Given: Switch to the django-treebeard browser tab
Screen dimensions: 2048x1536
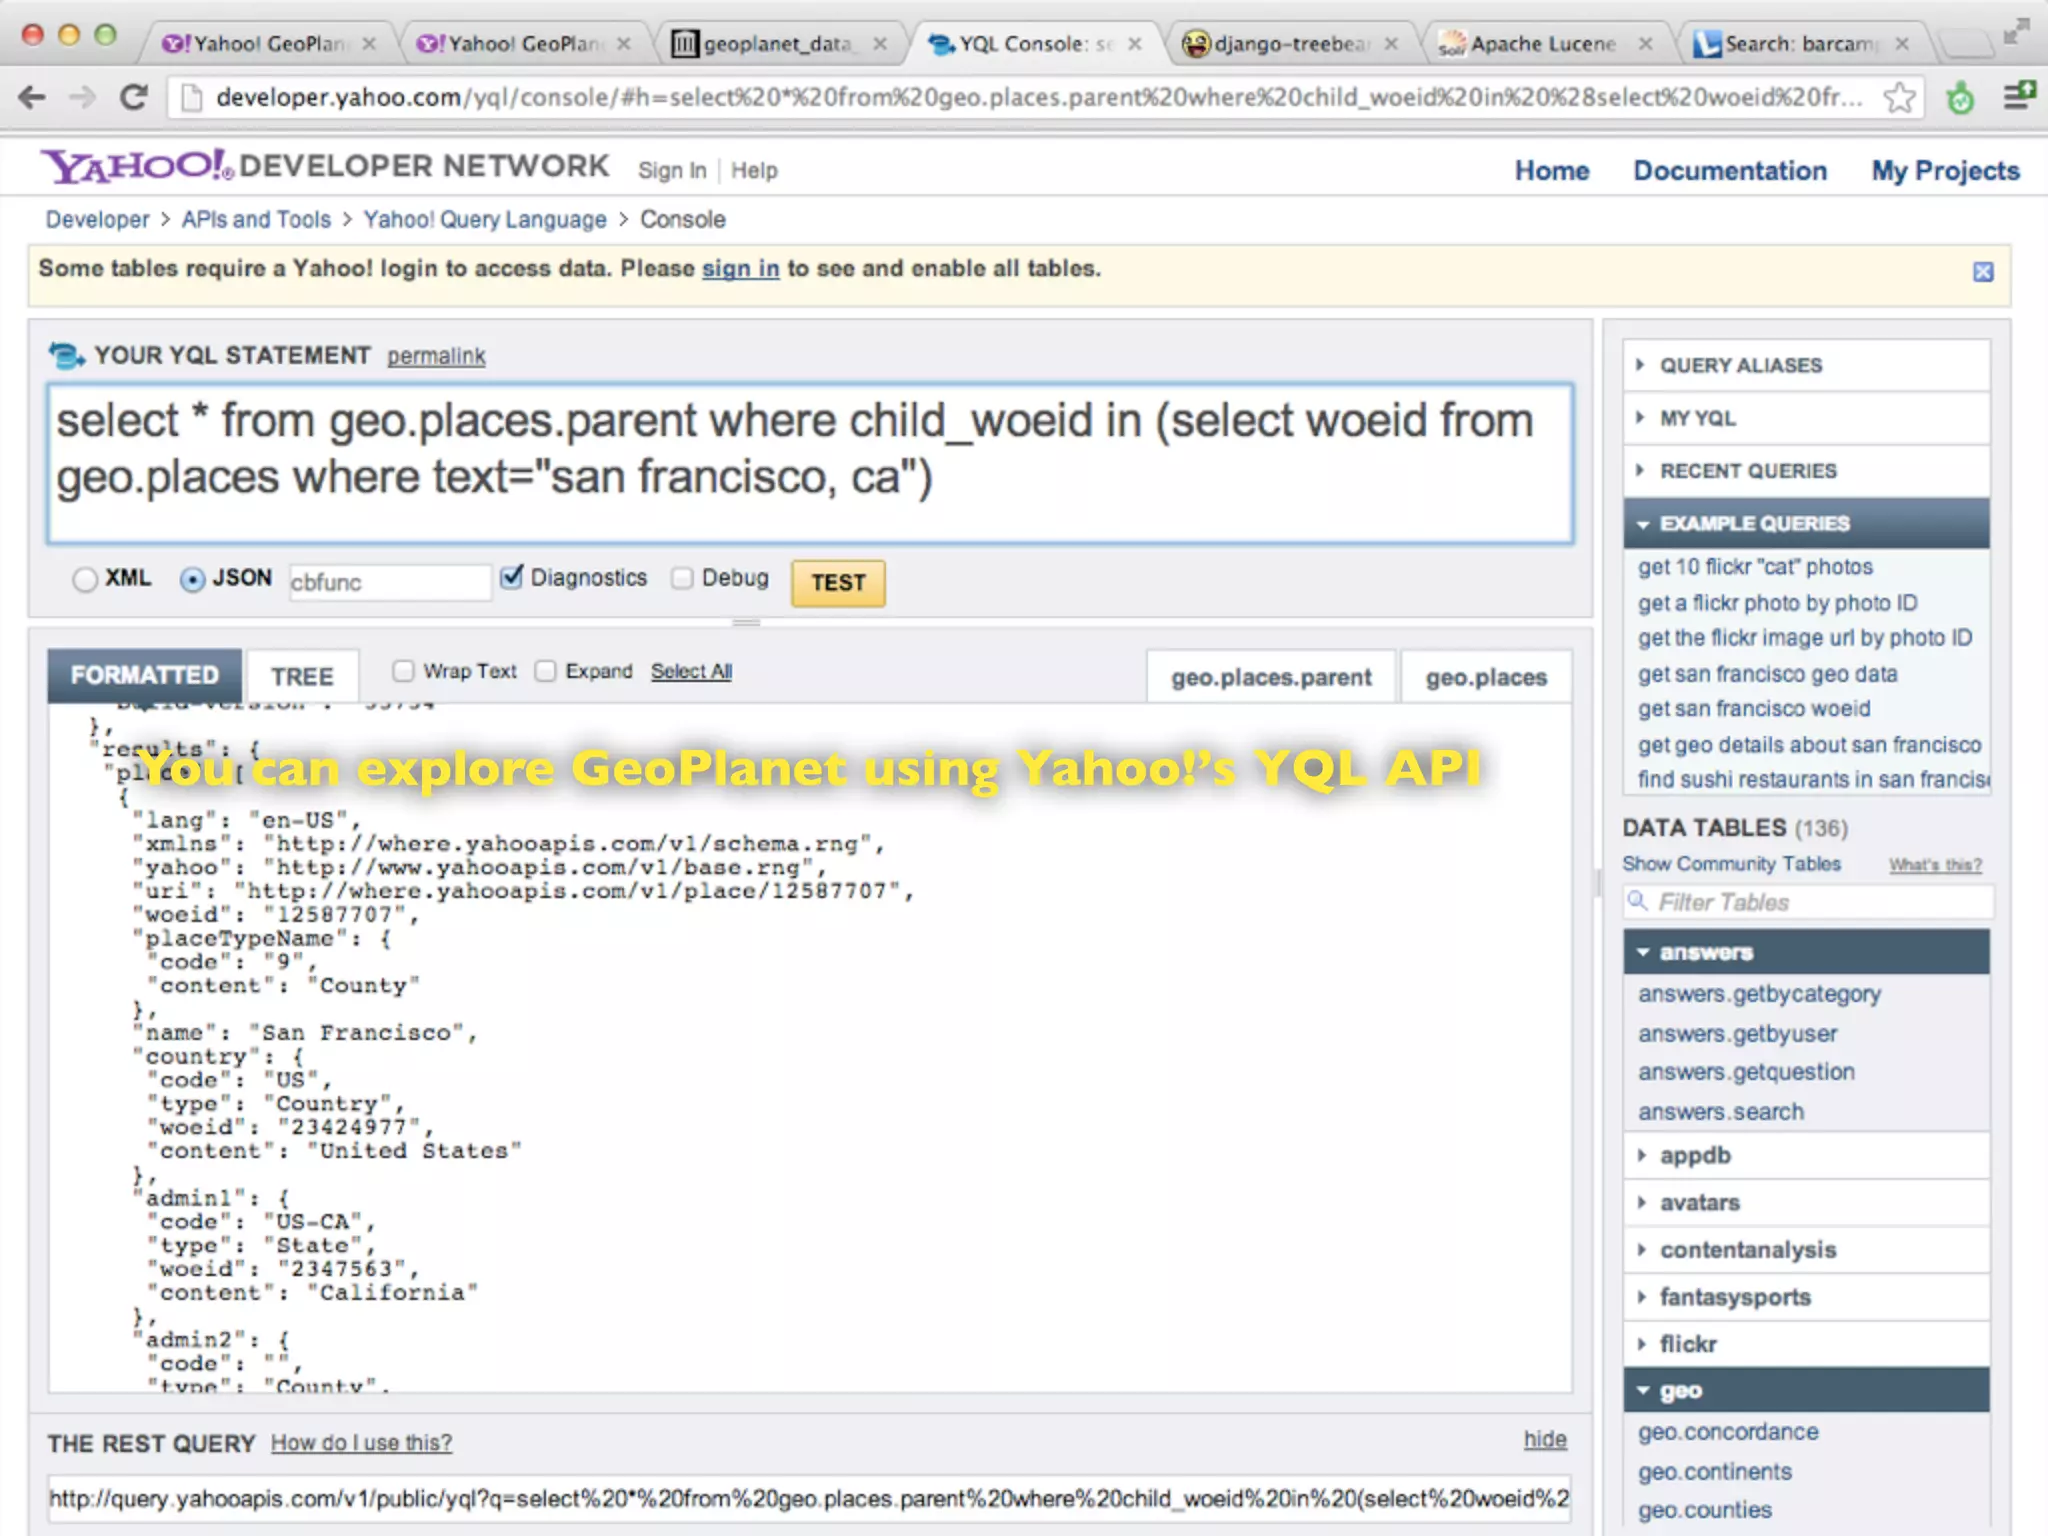Looking at the screenshot, I should [x=1290, y=43].
